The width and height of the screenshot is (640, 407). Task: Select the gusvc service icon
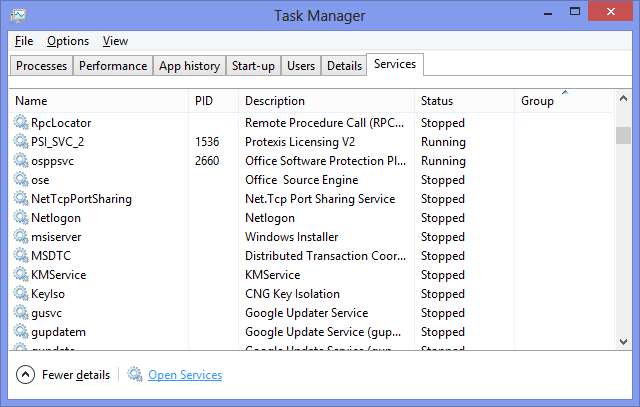(x=22, y=313)
